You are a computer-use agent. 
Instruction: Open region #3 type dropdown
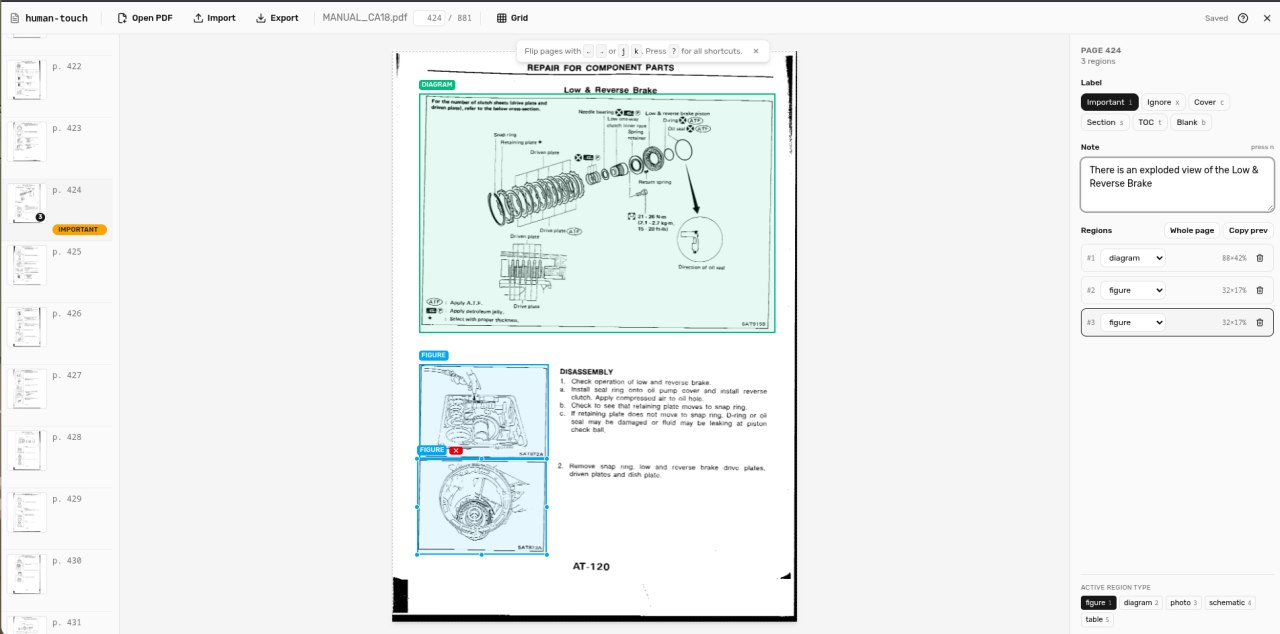1133,323
